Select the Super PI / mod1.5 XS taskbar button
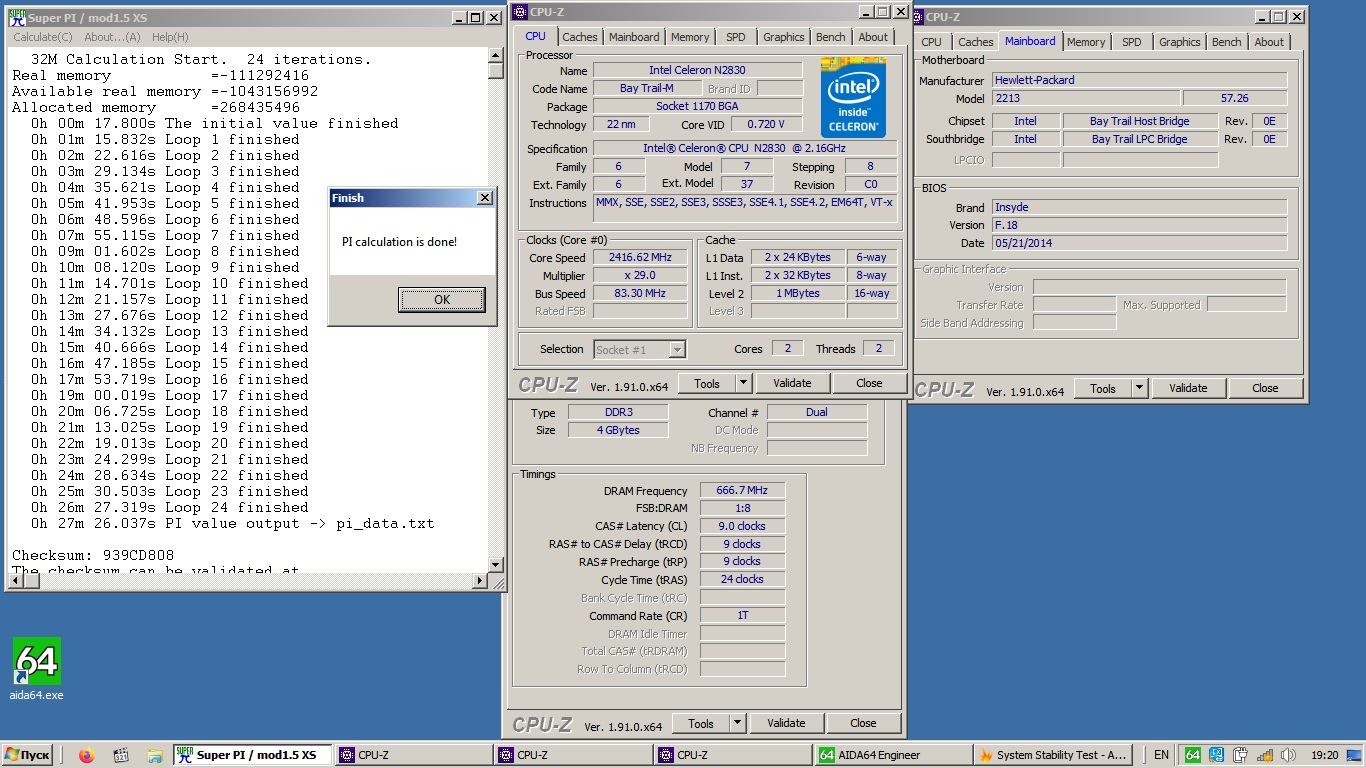Screen dimensions: 1366x768 tap(253, 755)
